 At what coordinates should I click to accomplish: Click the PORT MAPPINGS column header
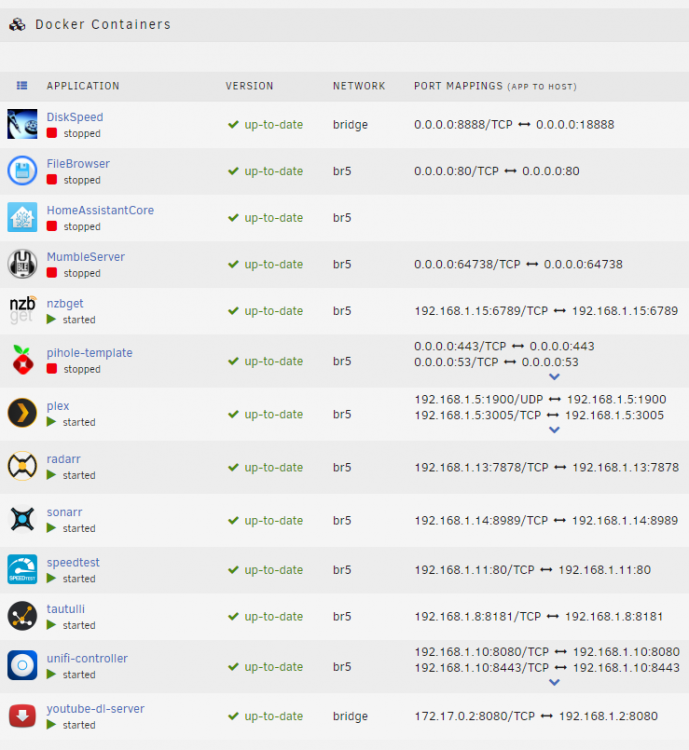[x=495, y=86]
